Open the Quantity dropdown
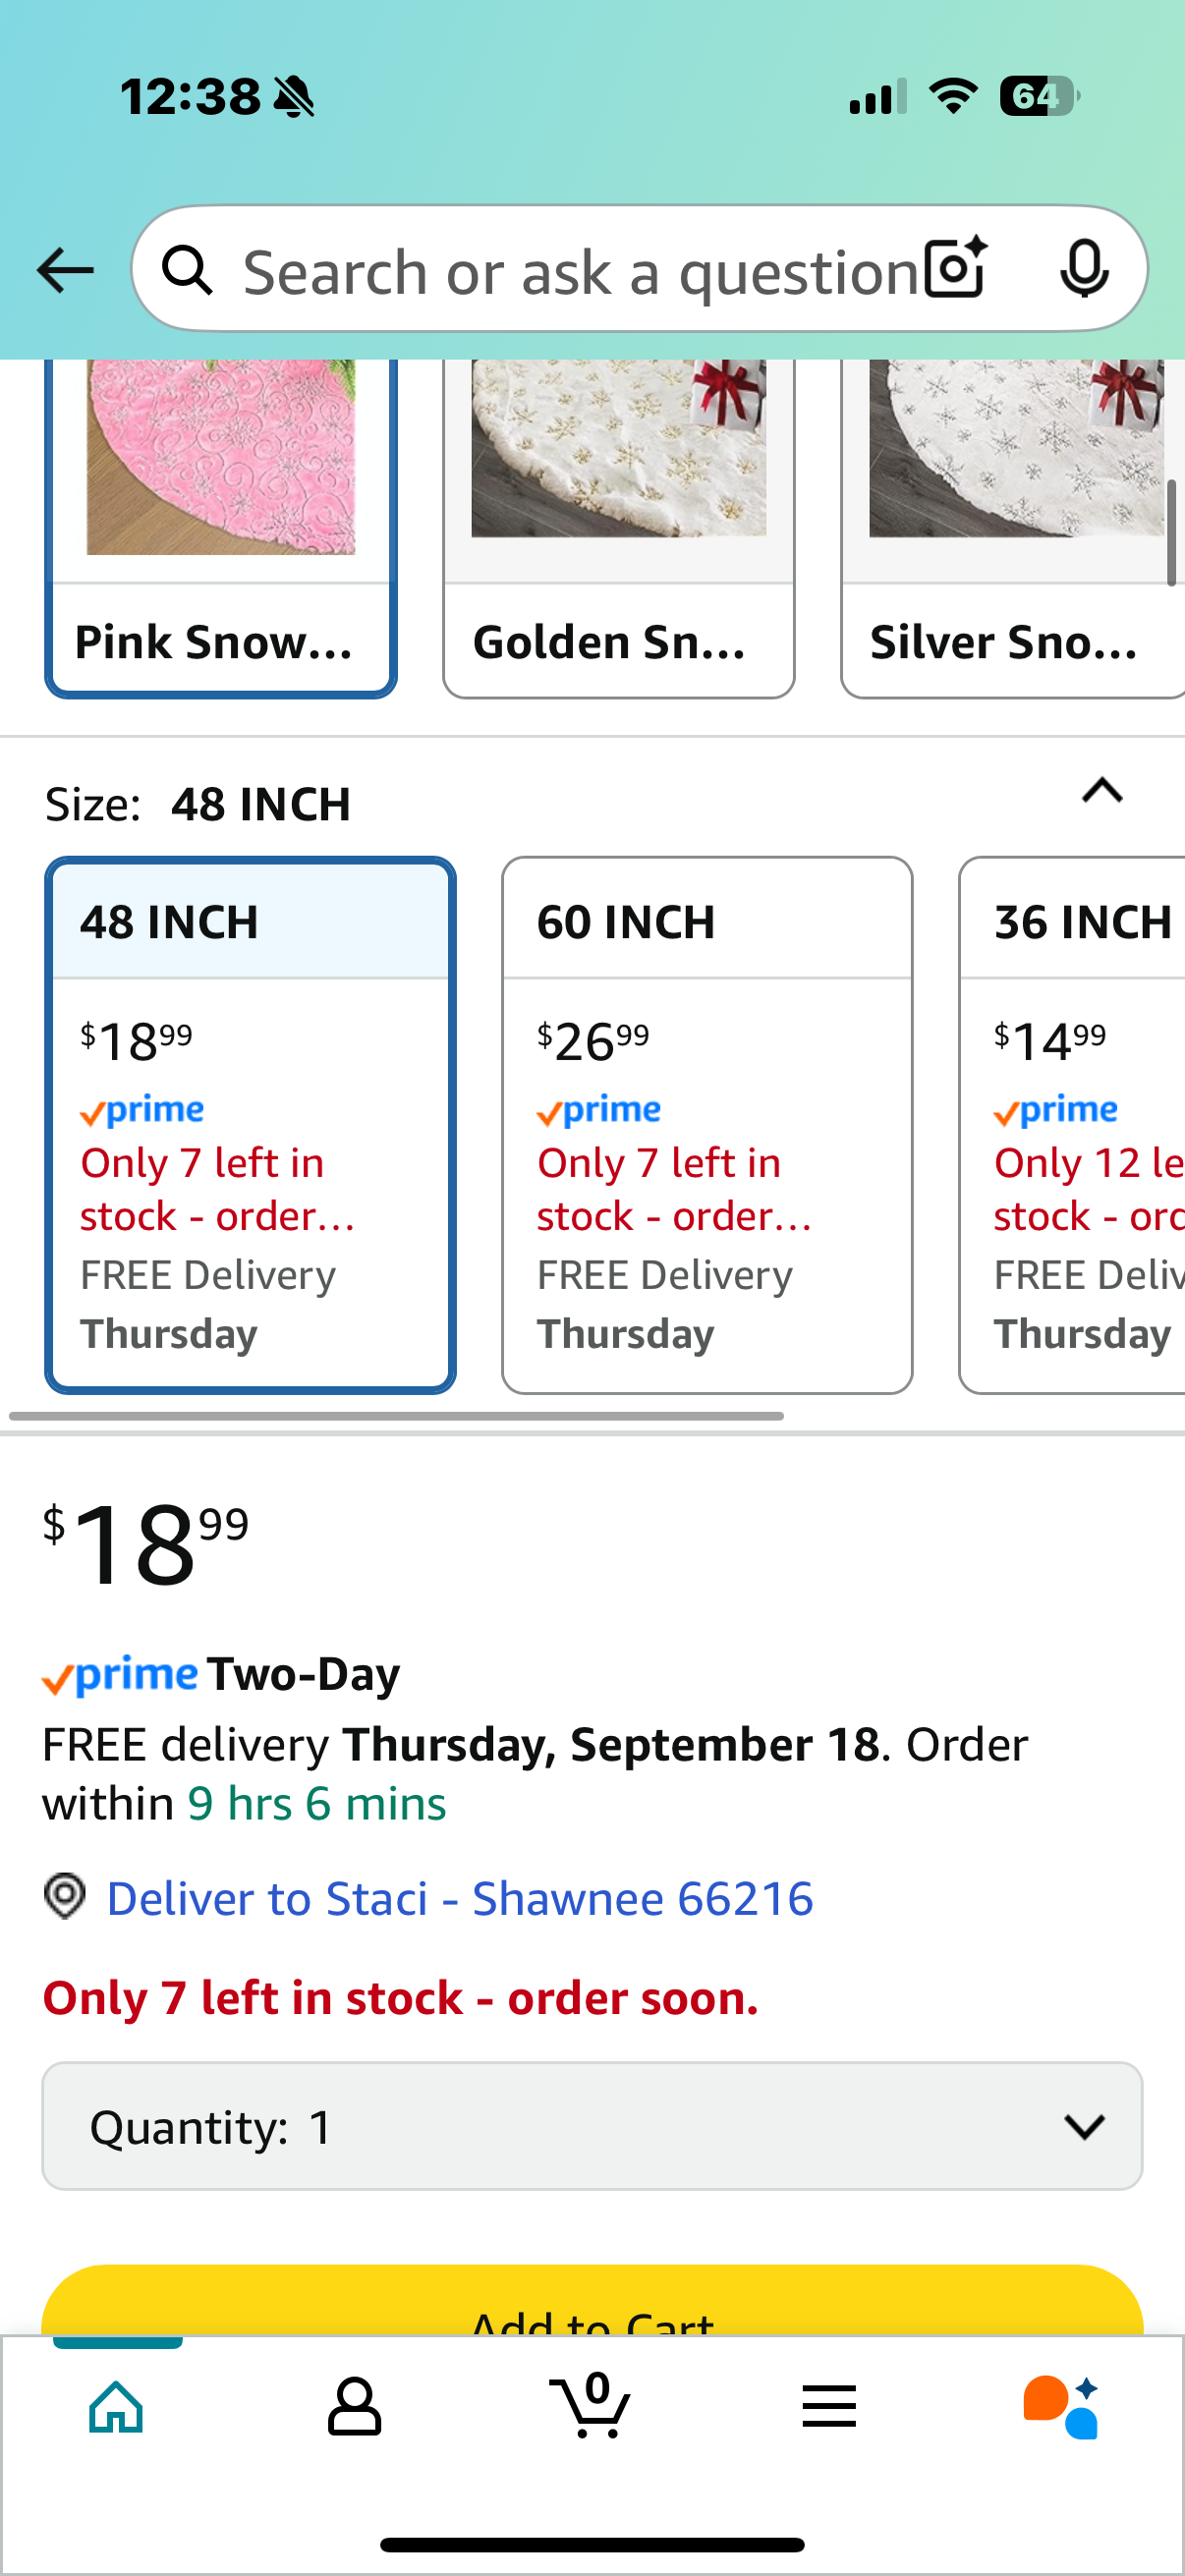 (592, 2126)
